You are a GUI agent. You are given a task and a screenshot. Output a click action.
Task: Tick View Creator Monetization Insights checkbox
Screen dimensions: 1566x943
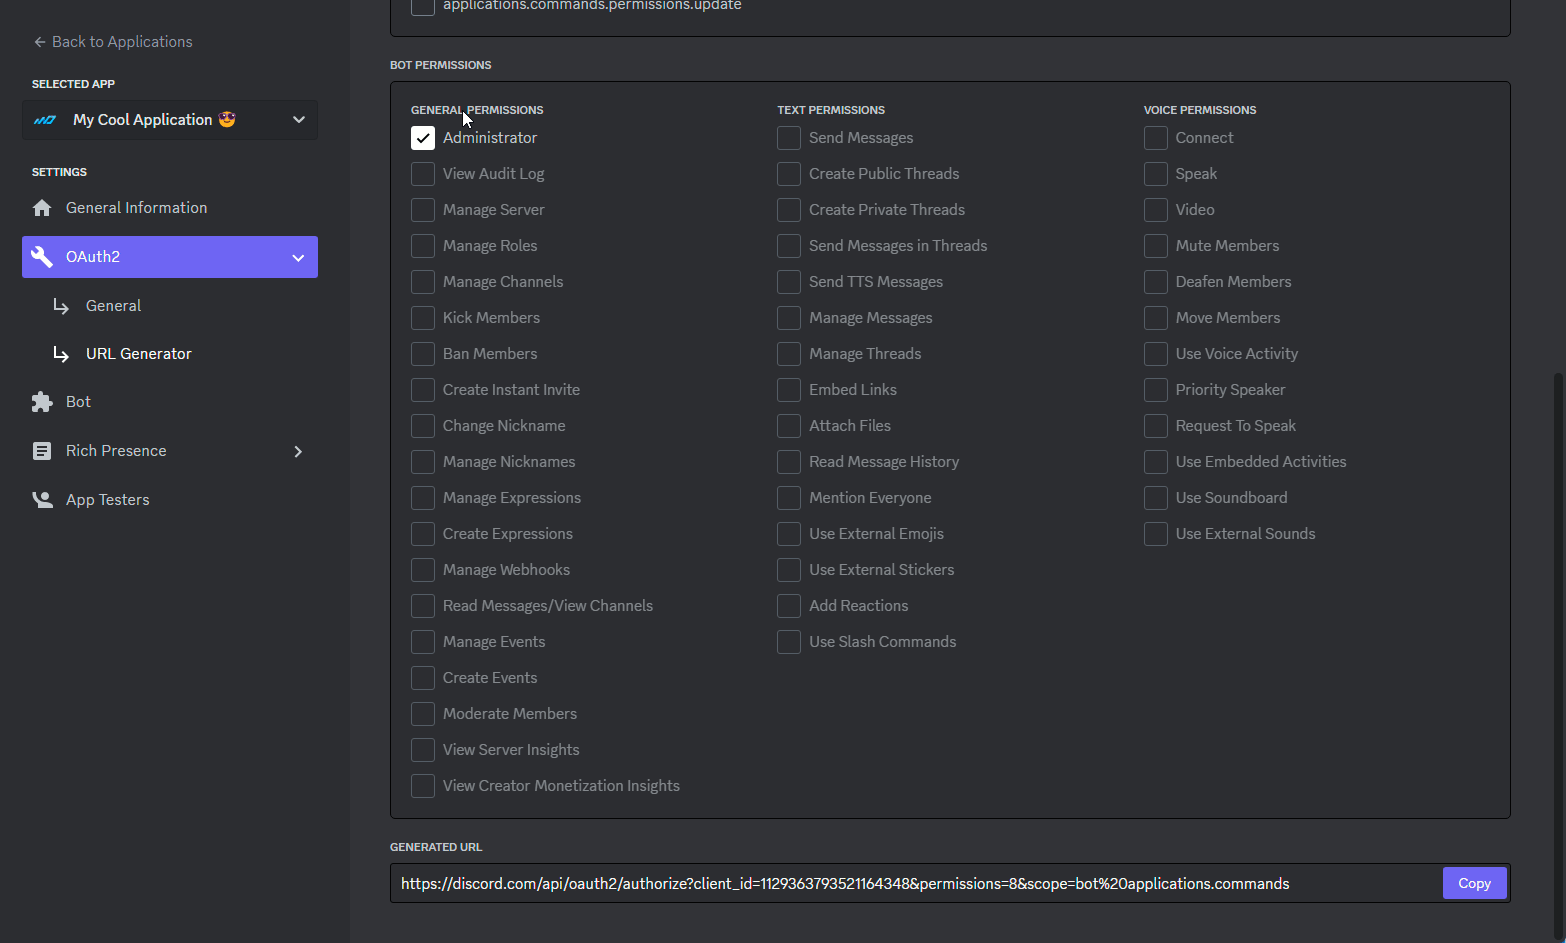pos(423,786)
